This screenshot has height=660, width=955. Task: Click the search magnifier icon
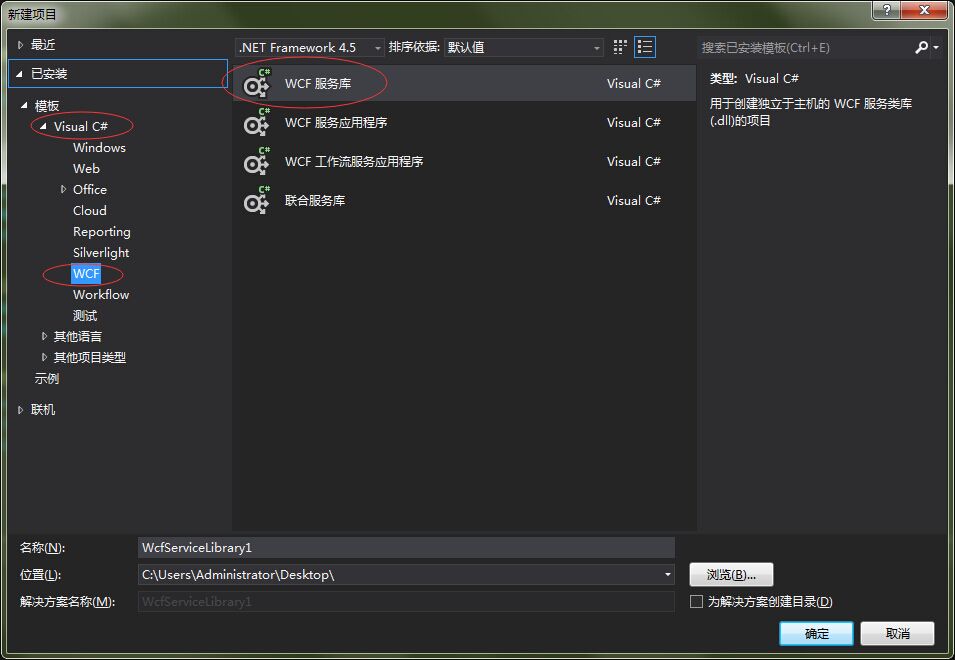[x=922, y=47]
